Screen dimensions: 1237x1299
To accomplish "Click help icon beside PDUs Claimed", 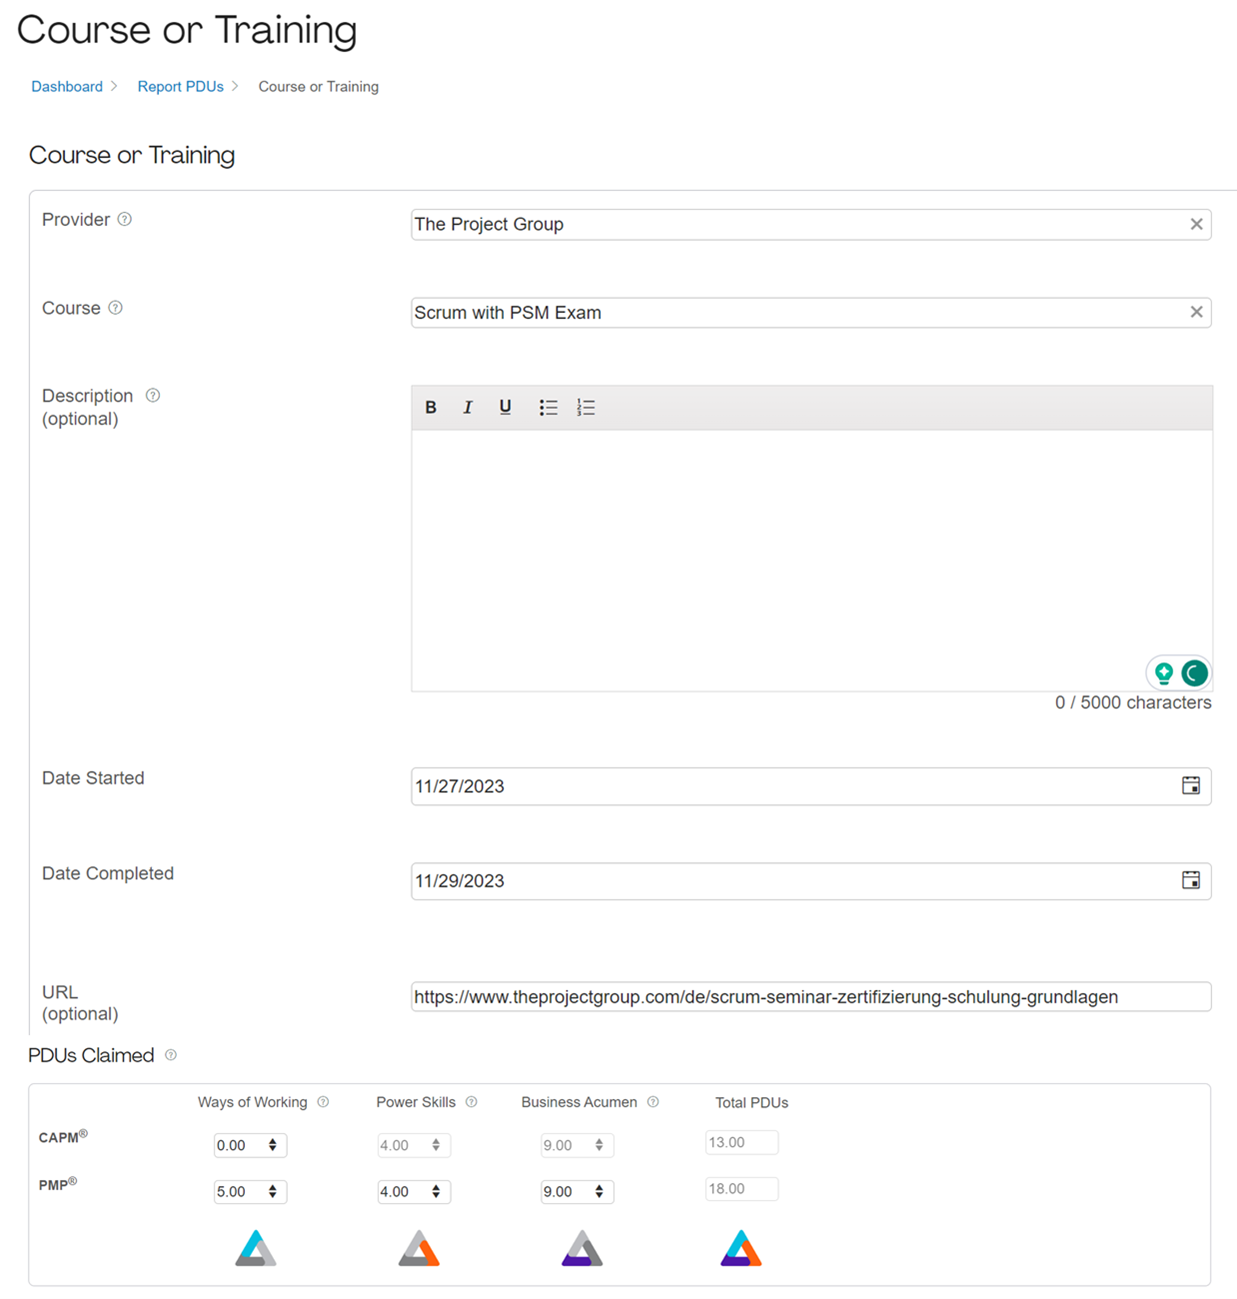I will point(171,1055).
